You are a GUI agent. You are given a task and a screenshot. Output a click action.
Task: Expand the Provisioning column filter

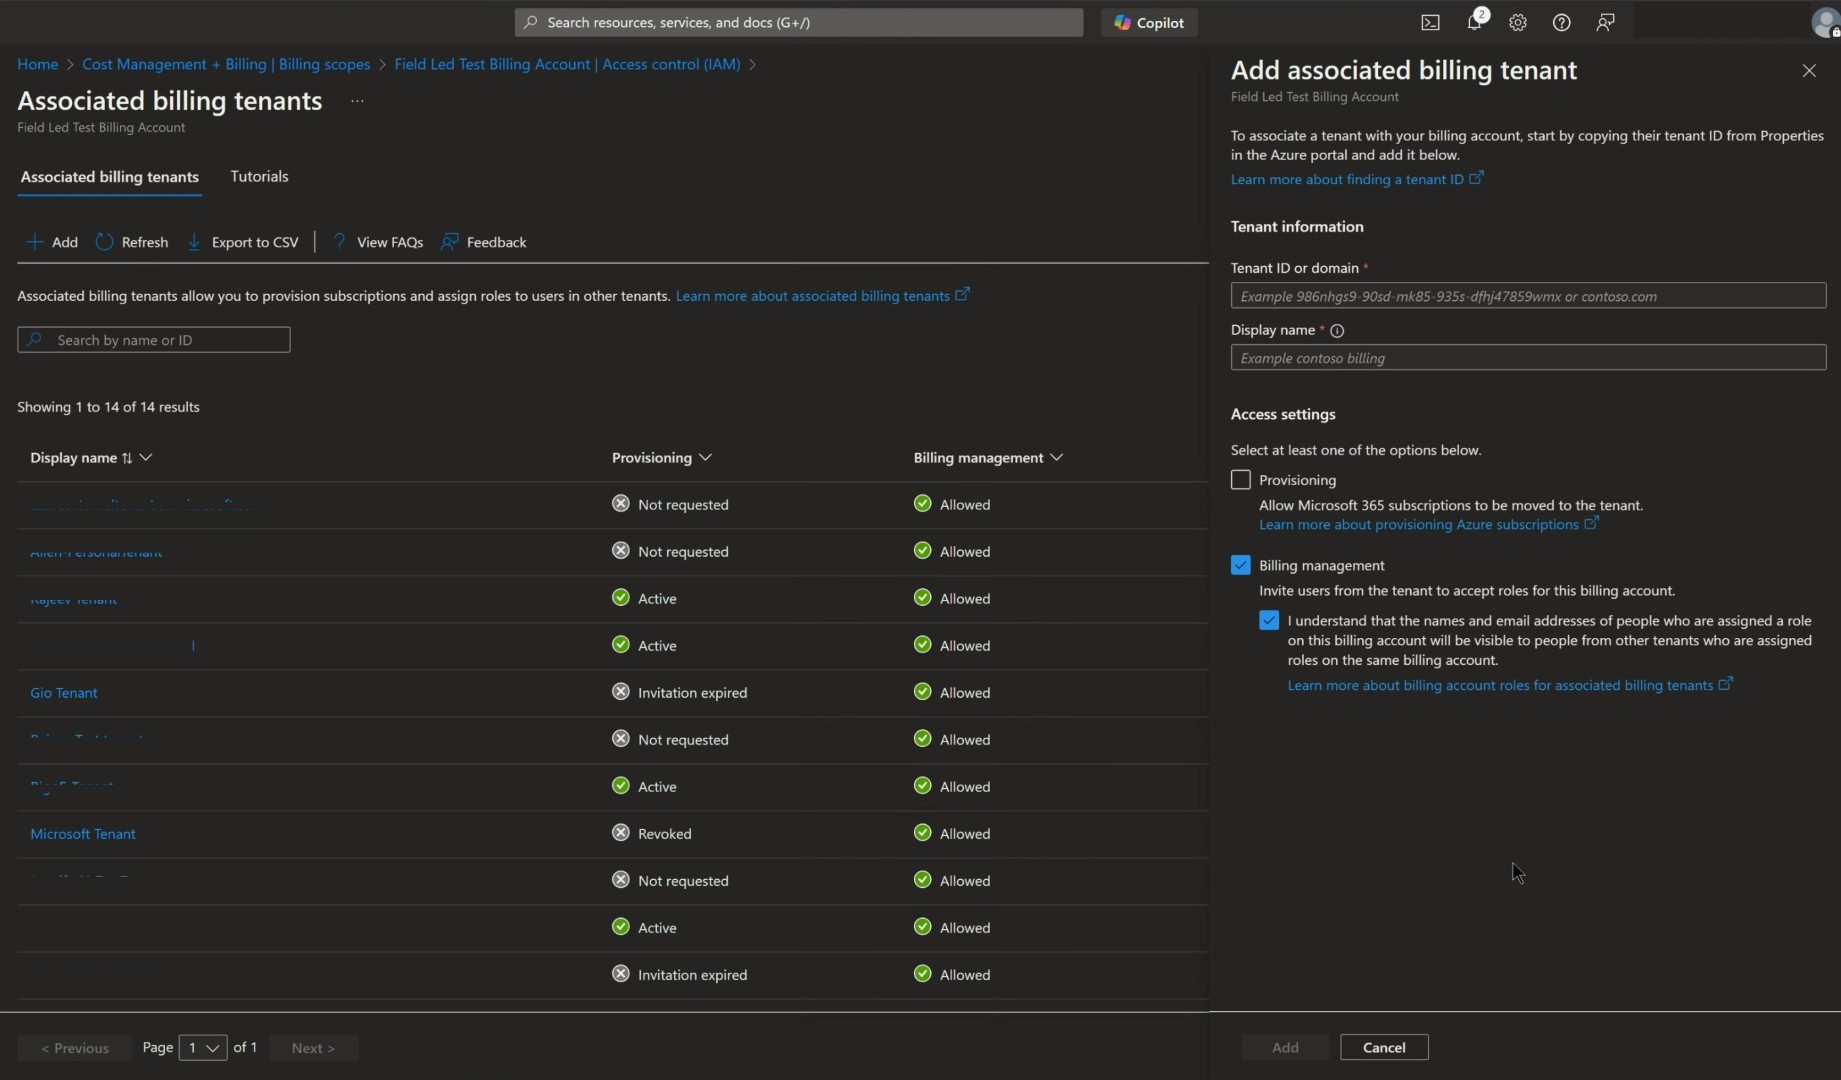click(x=705, y=457)
